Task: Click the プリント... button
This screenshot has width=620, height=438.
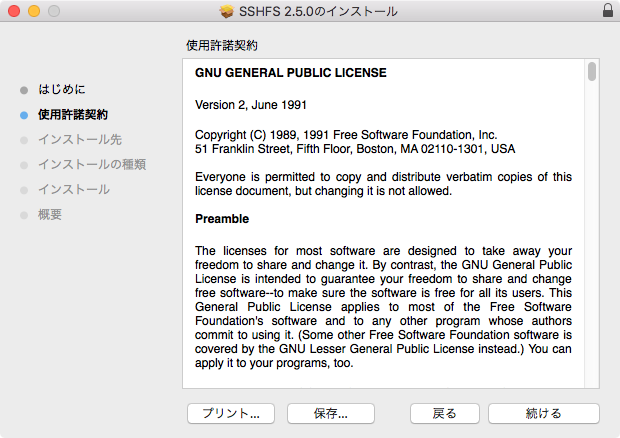Action: 231,413
